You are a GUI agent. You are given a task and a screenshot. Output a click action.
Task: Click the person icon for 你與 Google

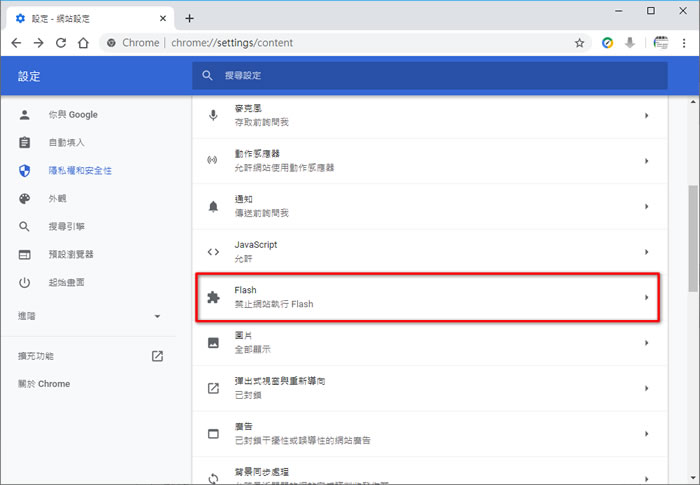click(x=25, y=115)
